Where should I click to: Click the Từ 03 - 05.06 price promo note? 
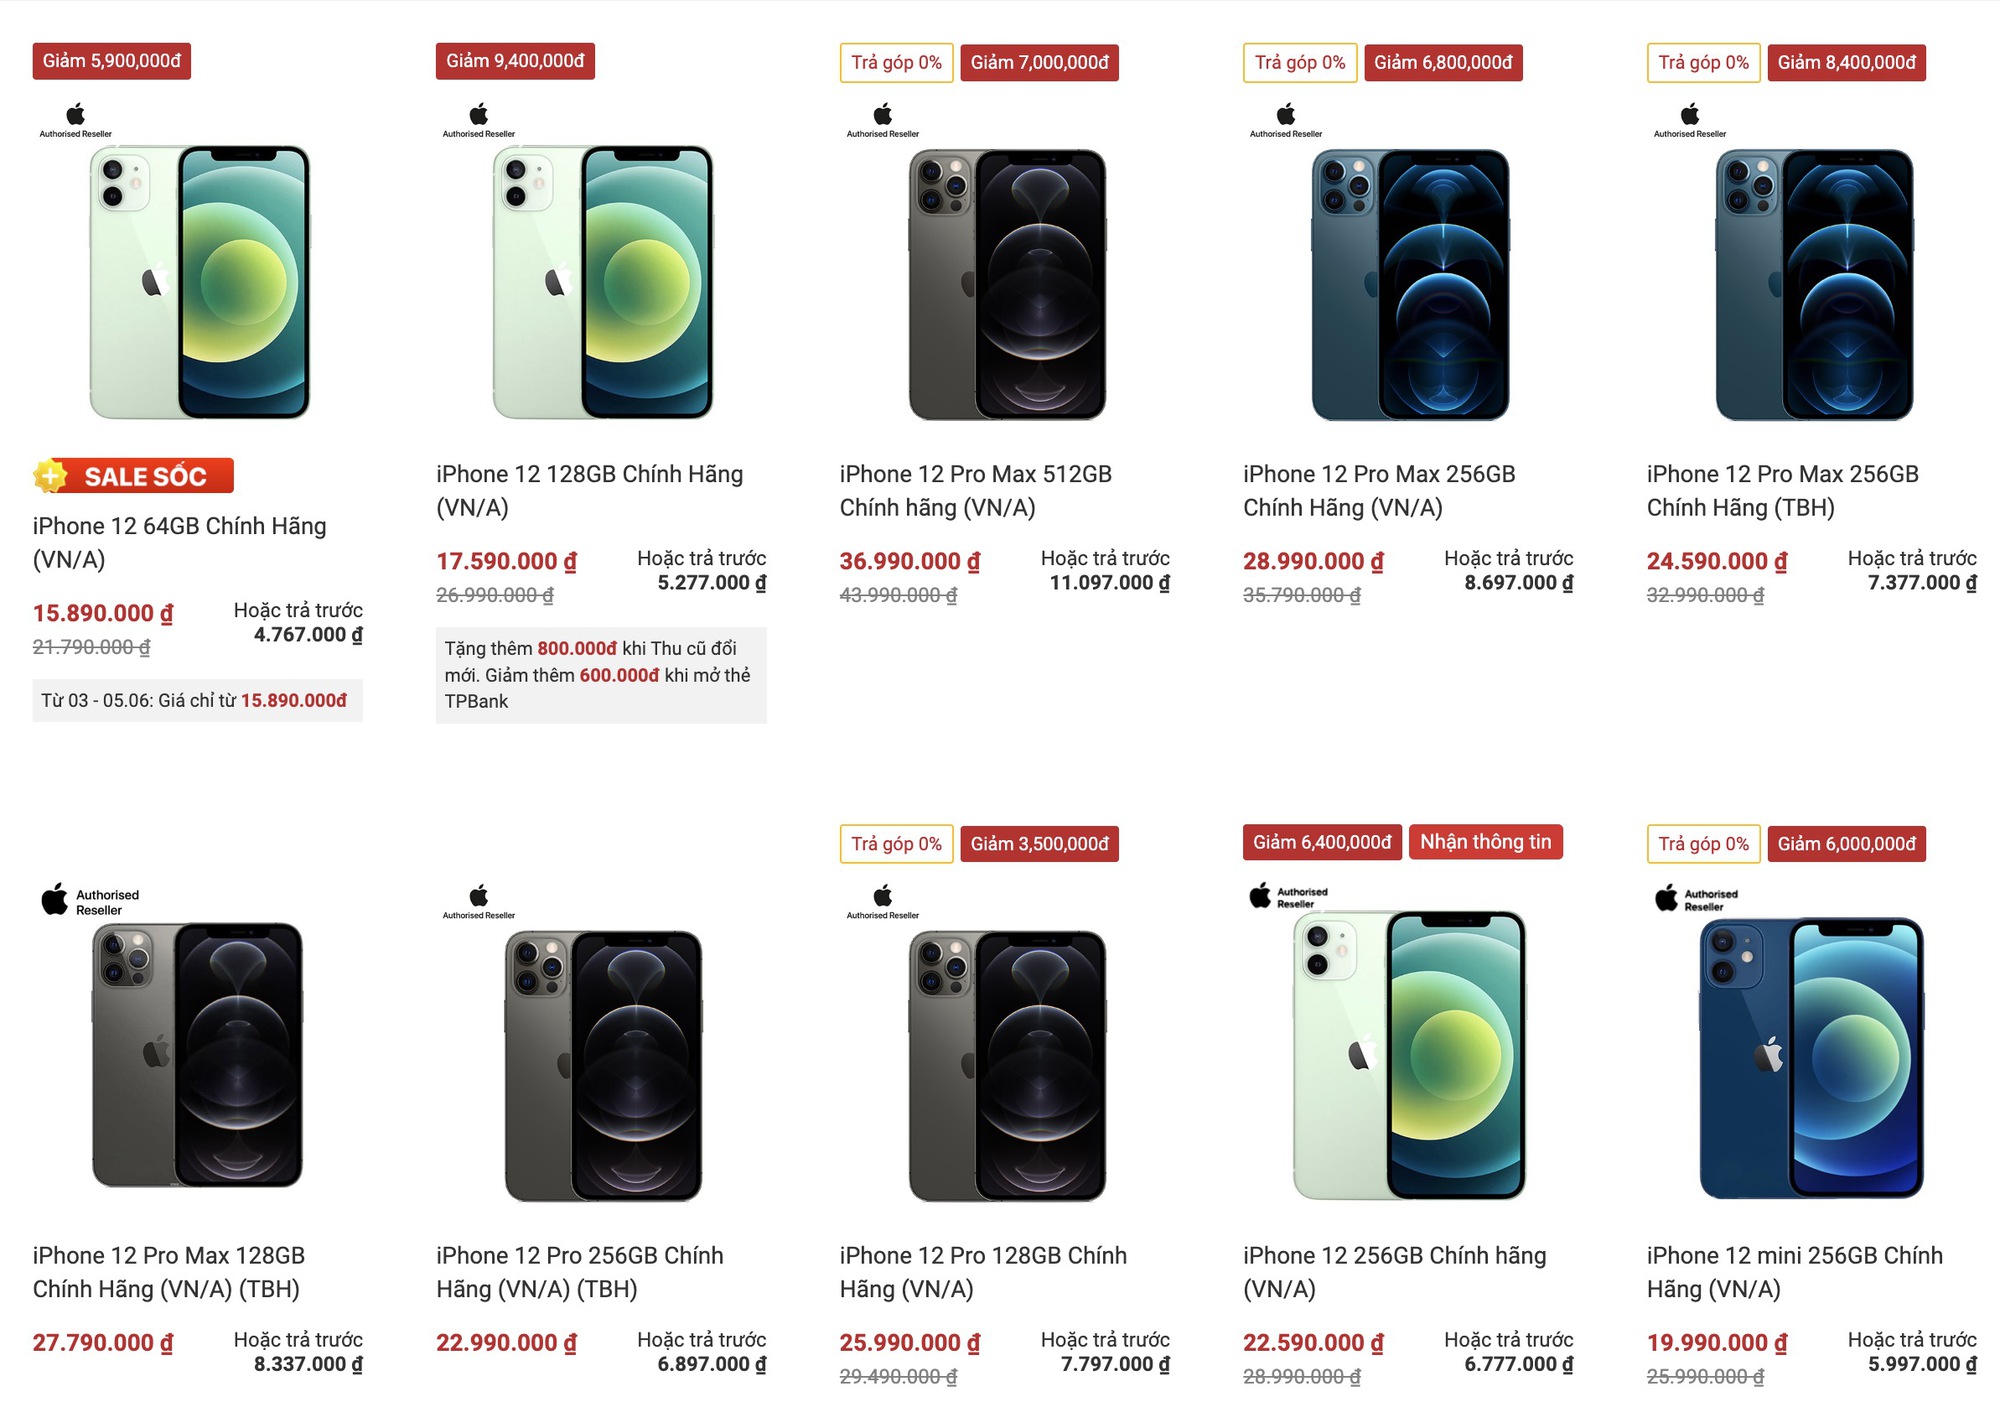click(197, 700)
